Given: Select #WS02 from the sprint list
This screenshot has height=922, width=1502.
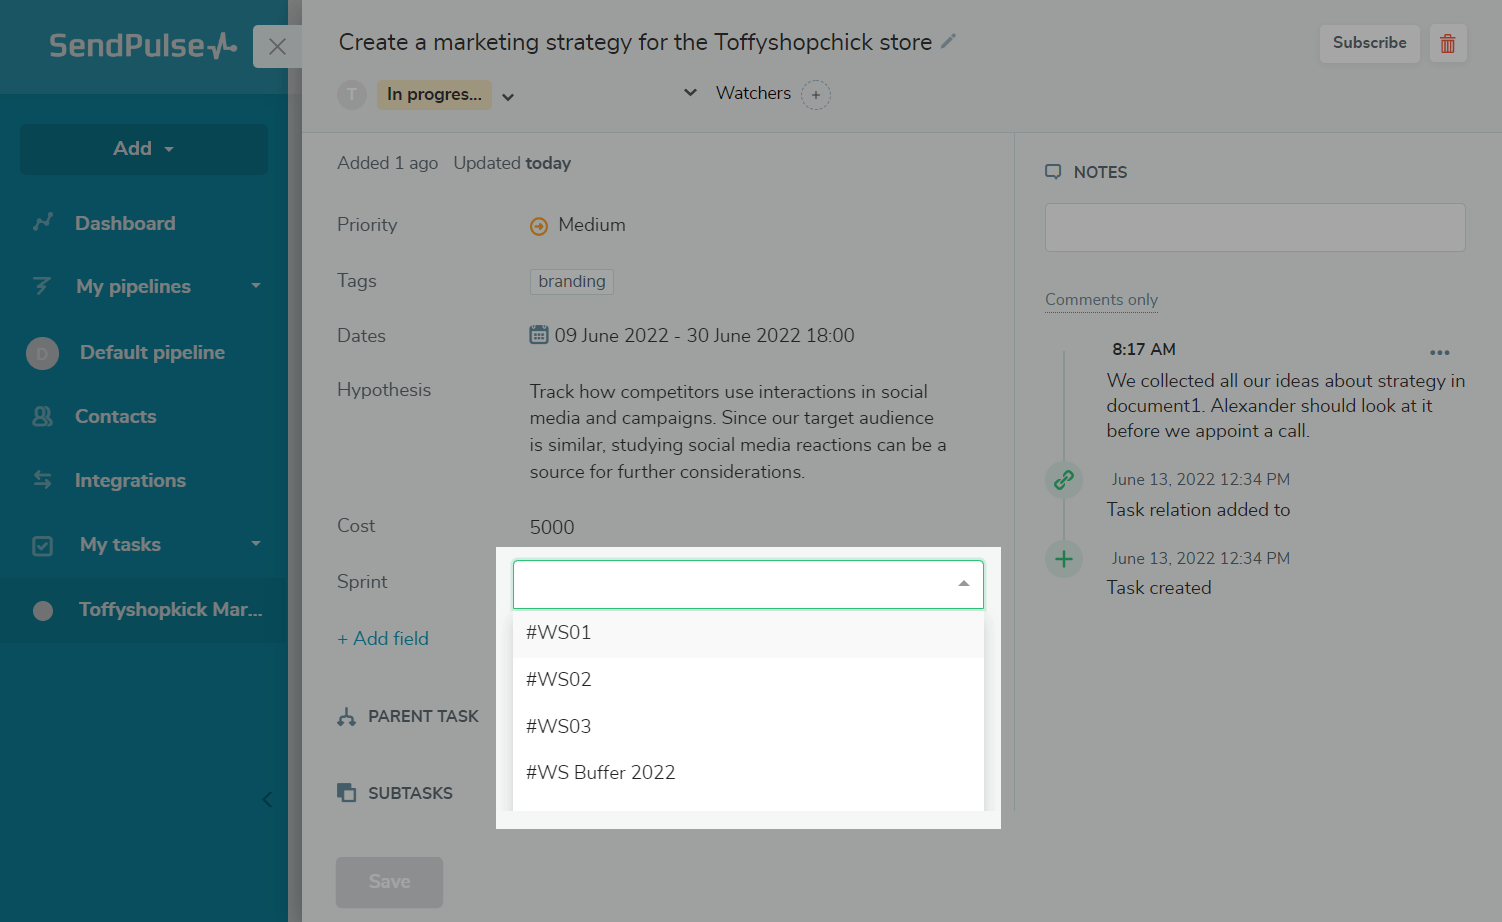Looking at the screenshot, I should click(559, 680).
